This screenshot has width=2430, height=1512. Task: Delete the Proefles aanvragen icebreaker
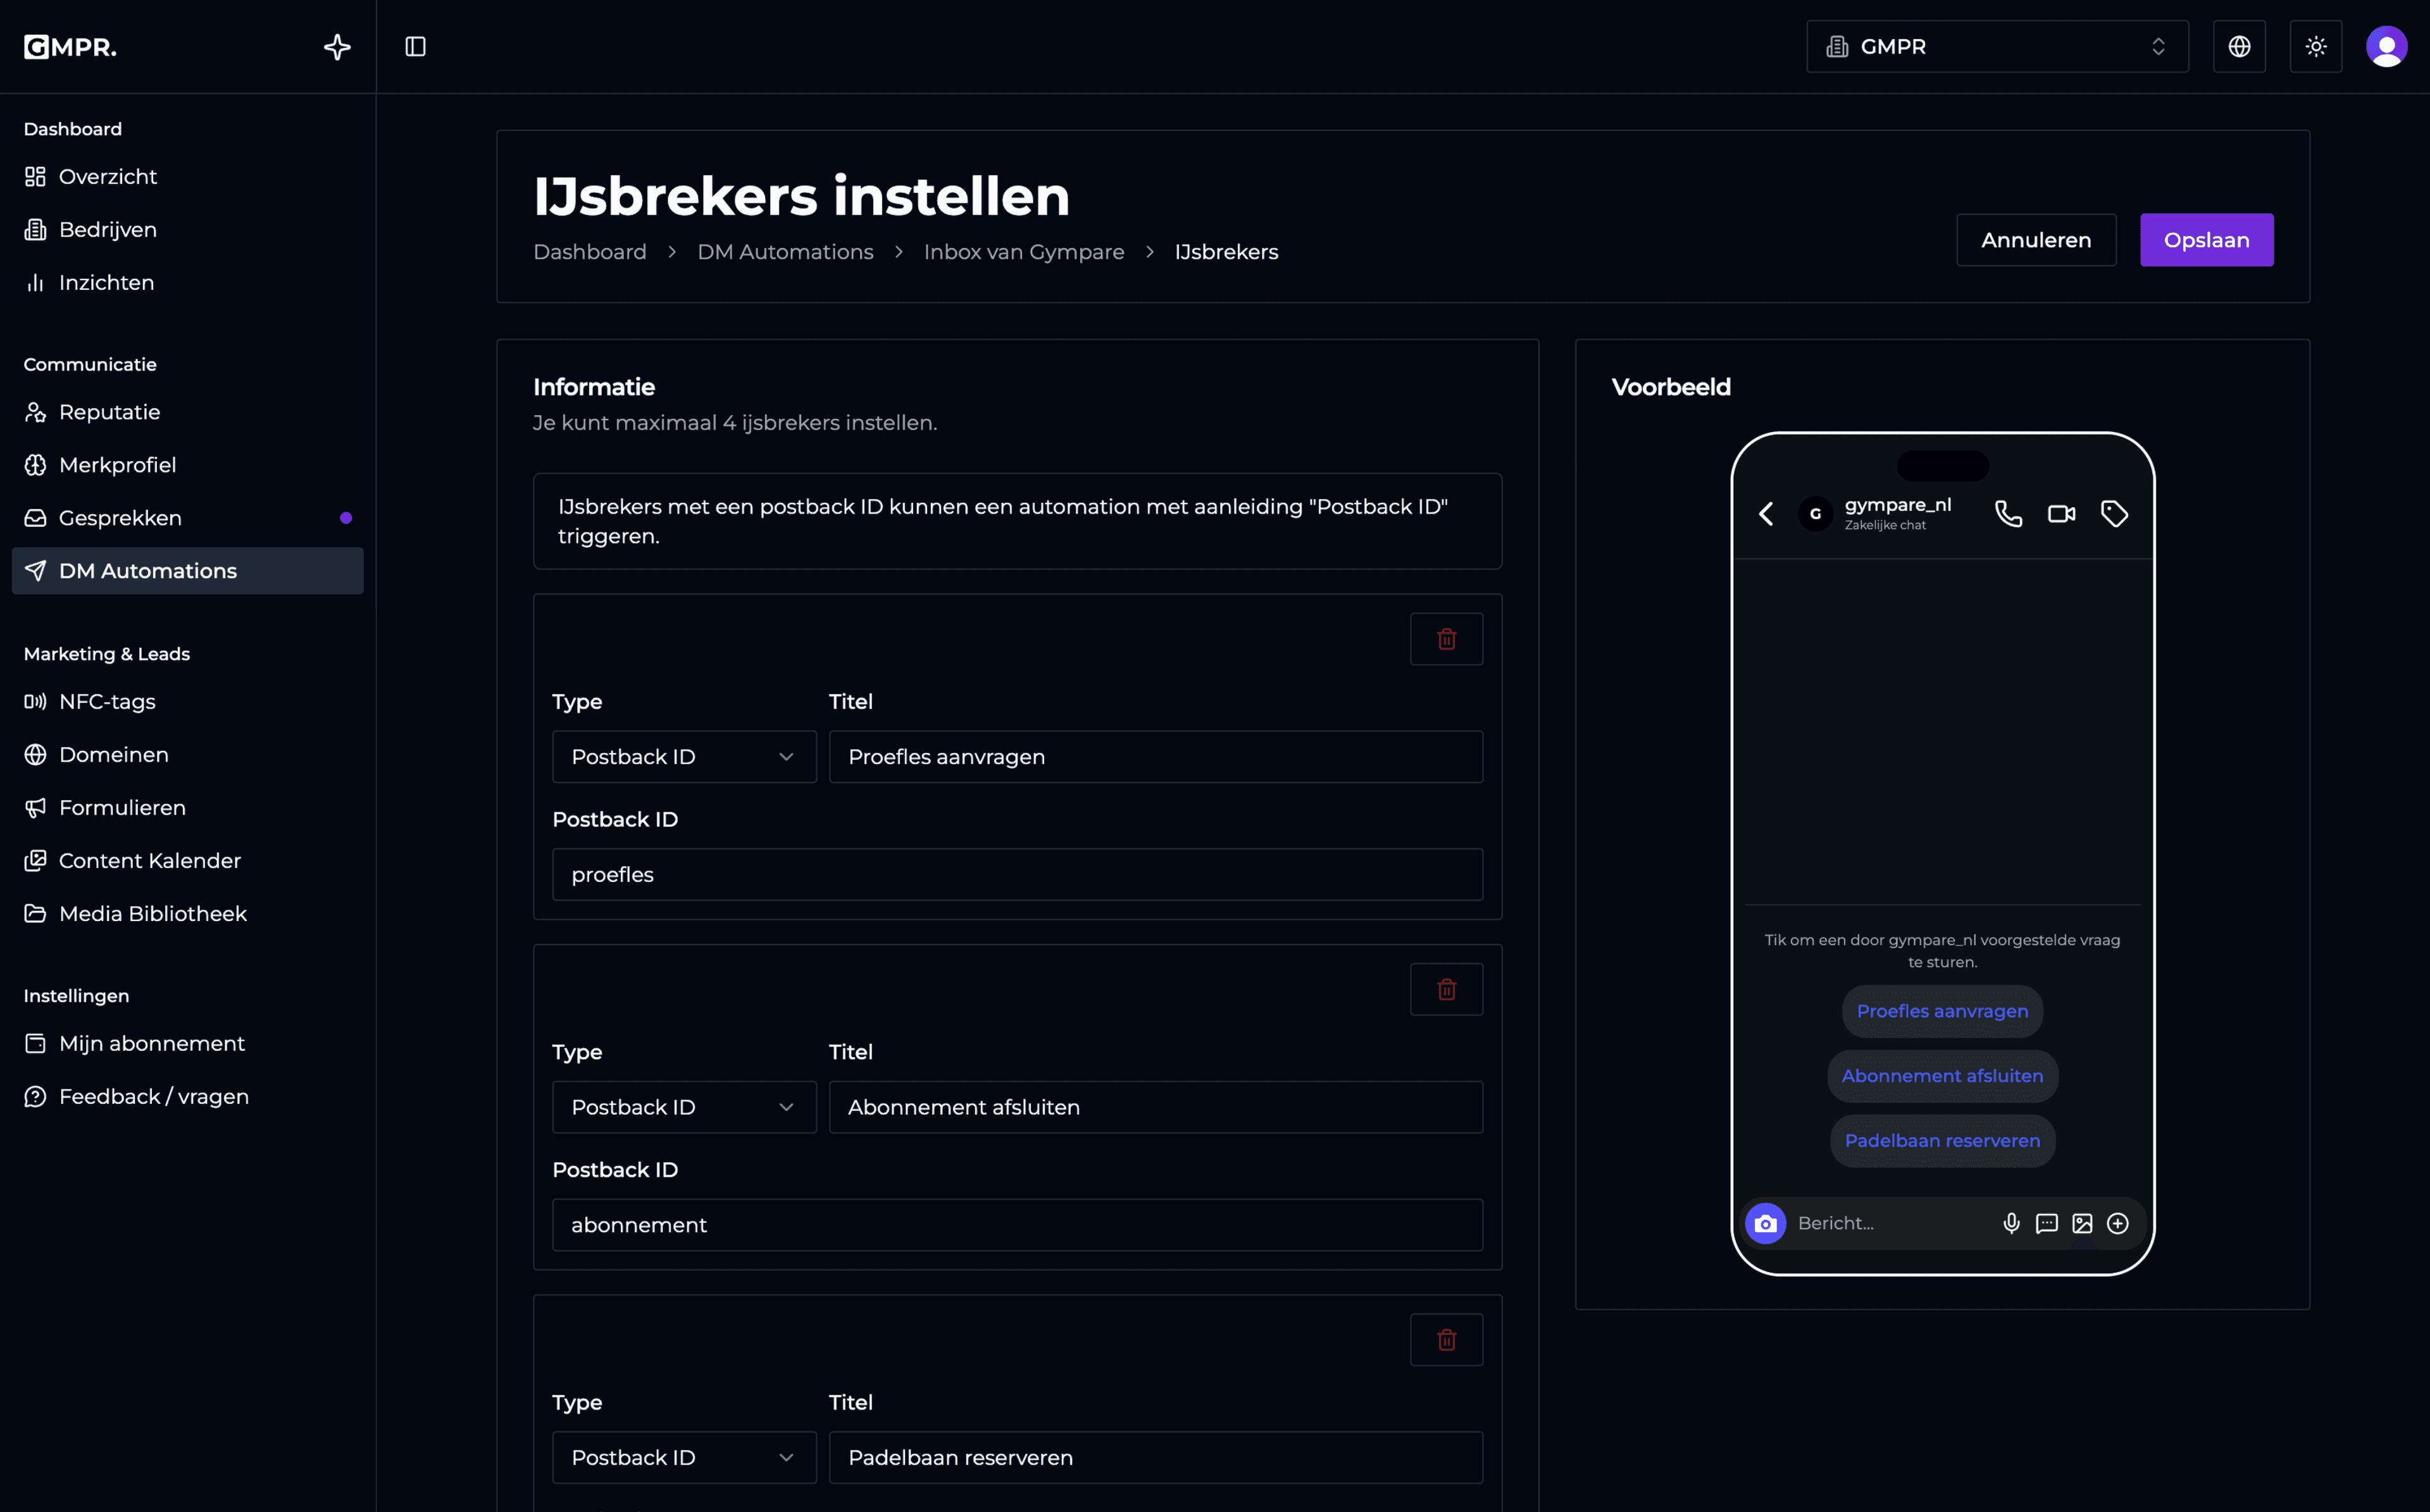(x=1446, y=639)
